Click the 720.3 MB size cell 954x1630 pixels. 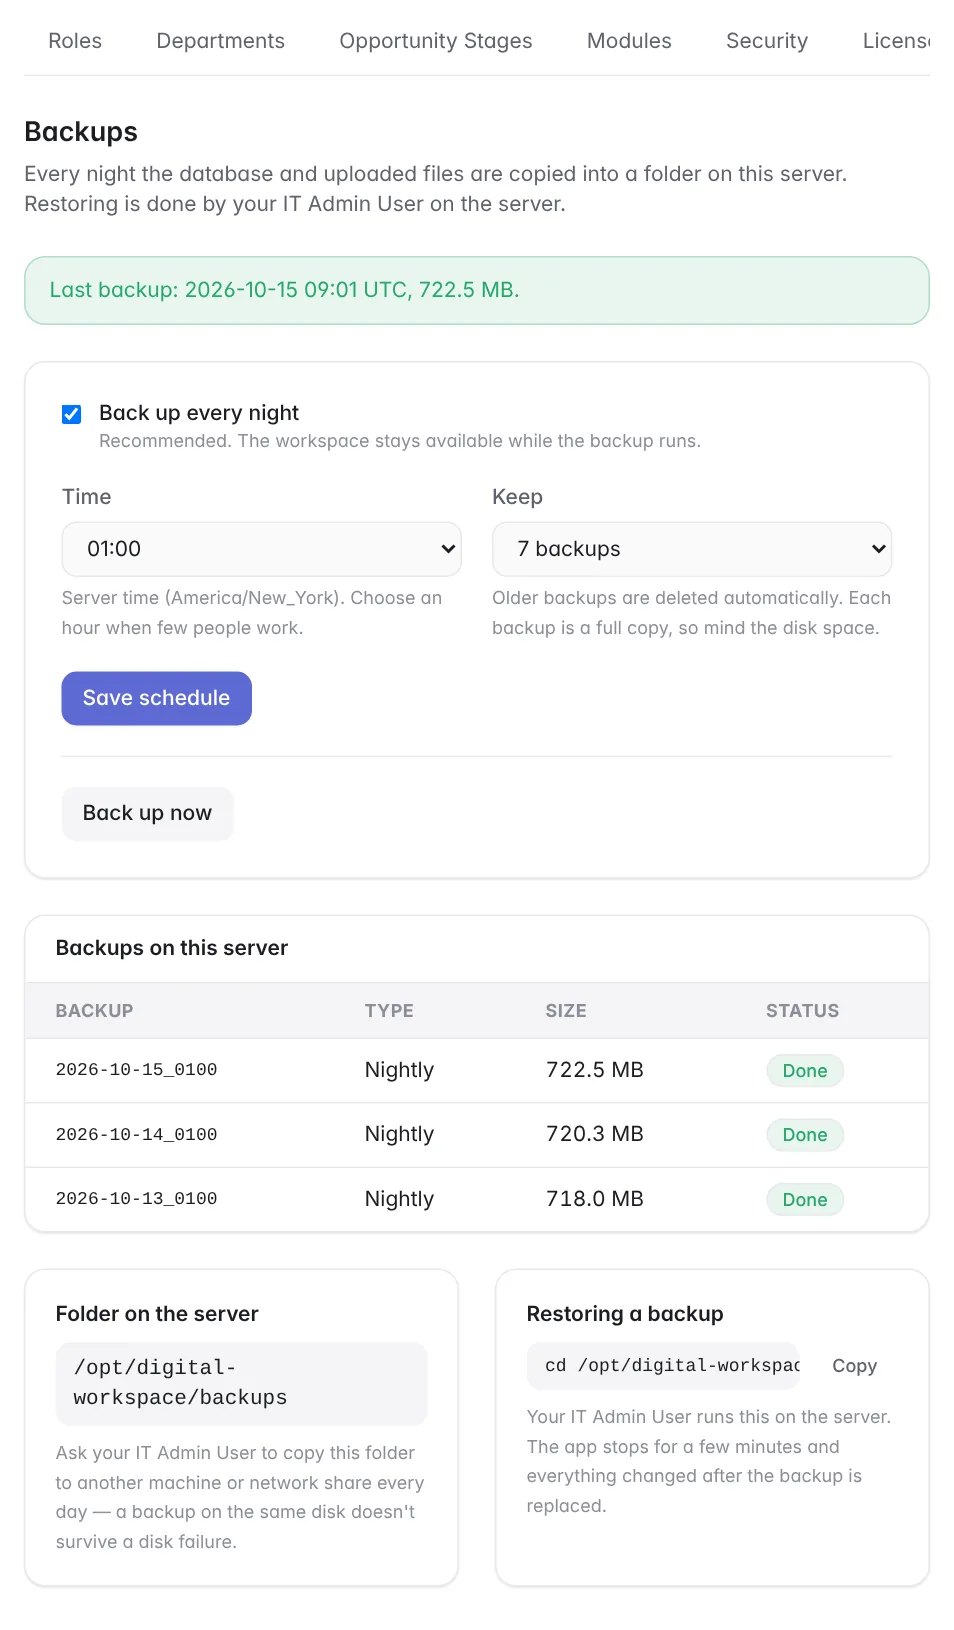click(594, 1134)
